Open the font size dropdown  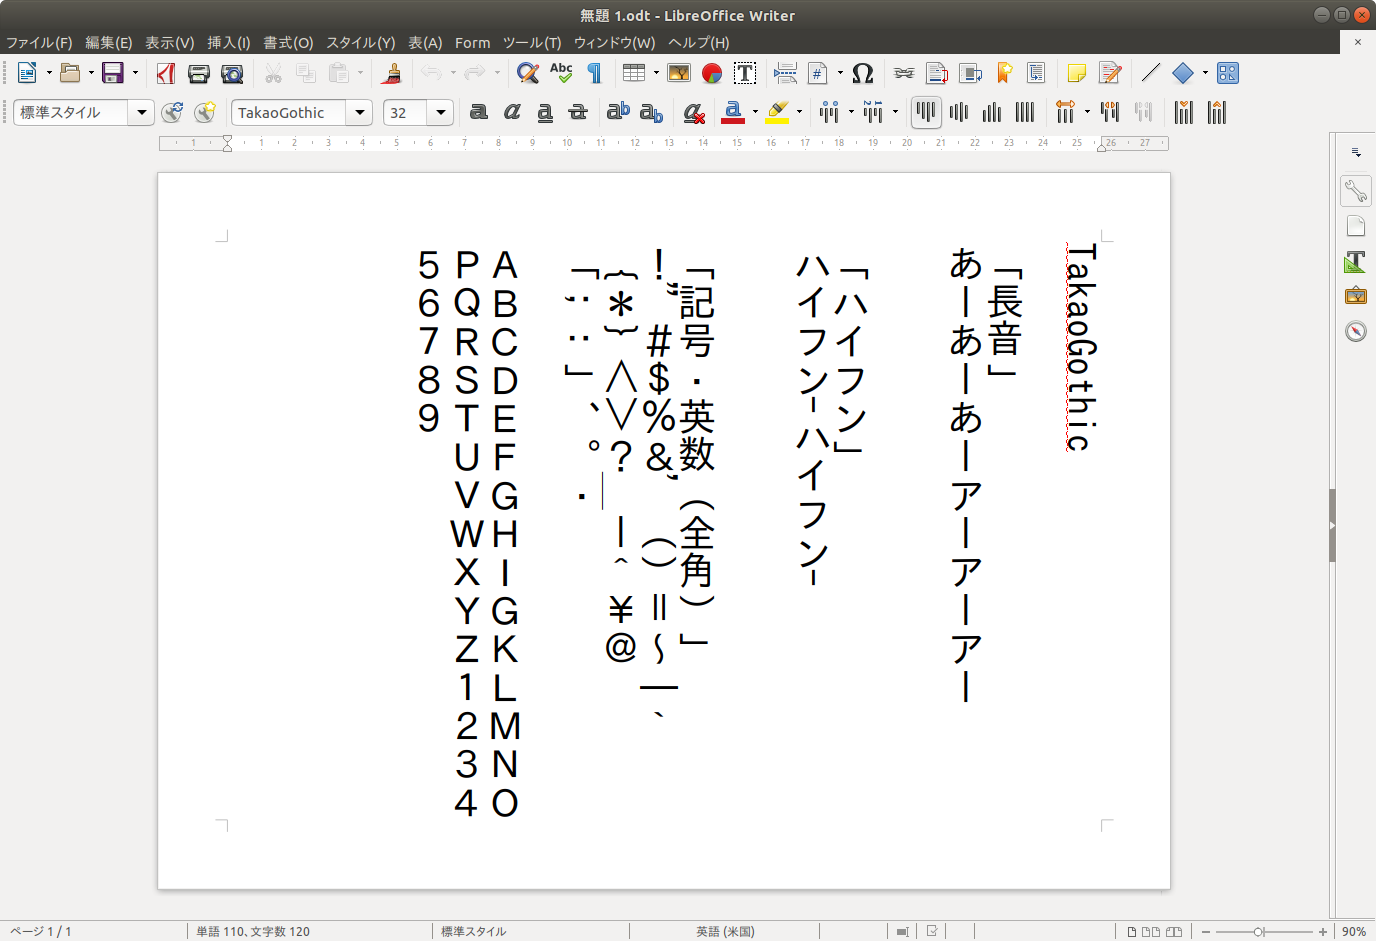441,112
